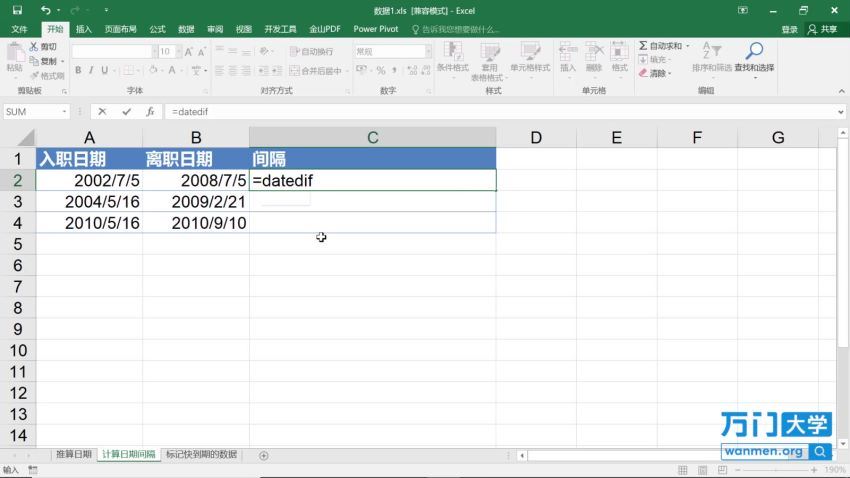Toggle Underline formatting button
This screenshot has height=478, width=850.
(x=105, y=70)
